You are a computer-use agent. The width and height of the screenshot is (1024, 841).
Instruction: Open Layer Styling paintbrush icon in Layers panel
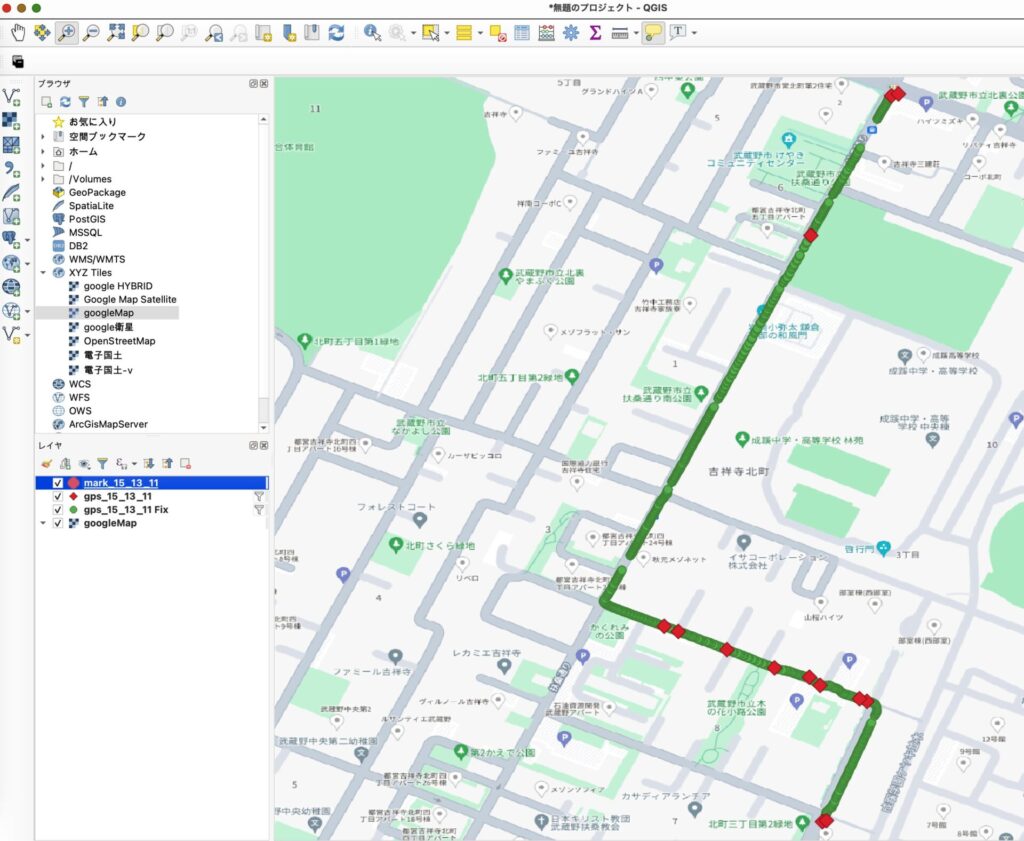[x=46, y=463]
